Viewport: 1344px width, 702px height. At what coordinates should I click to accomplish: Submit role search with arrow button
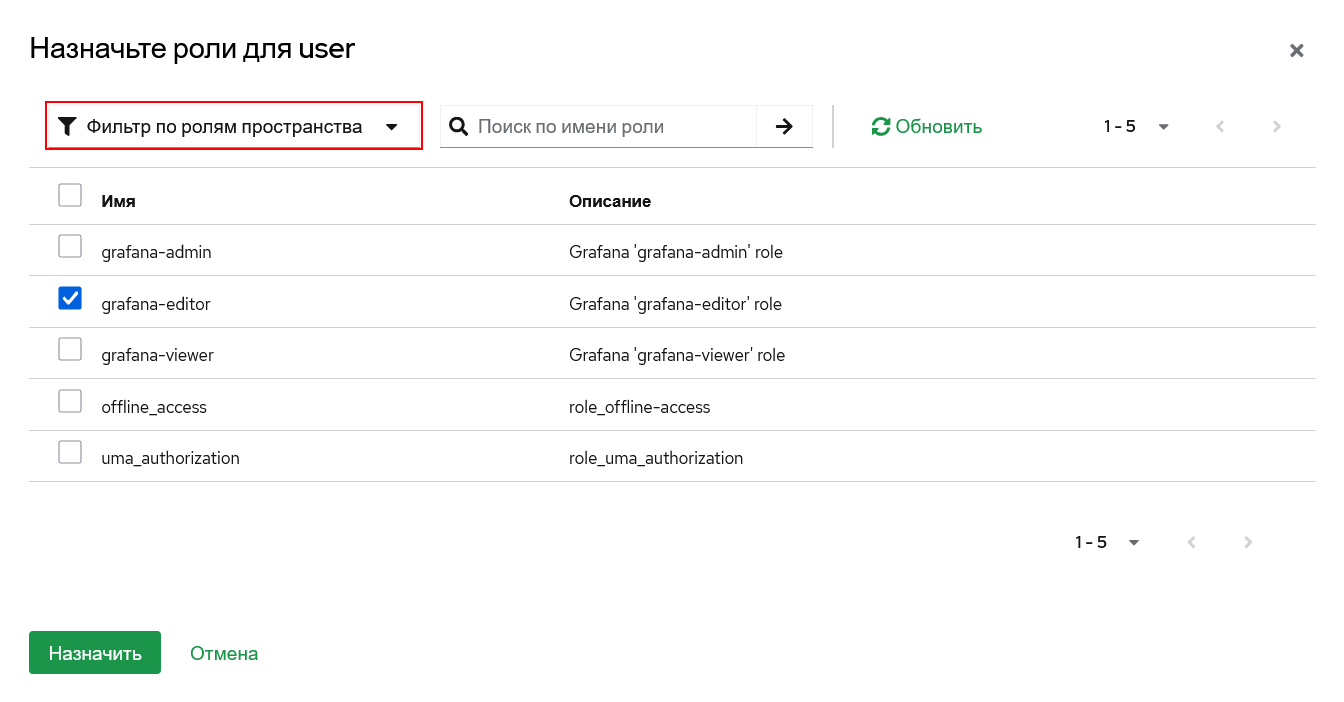(785, 126)
